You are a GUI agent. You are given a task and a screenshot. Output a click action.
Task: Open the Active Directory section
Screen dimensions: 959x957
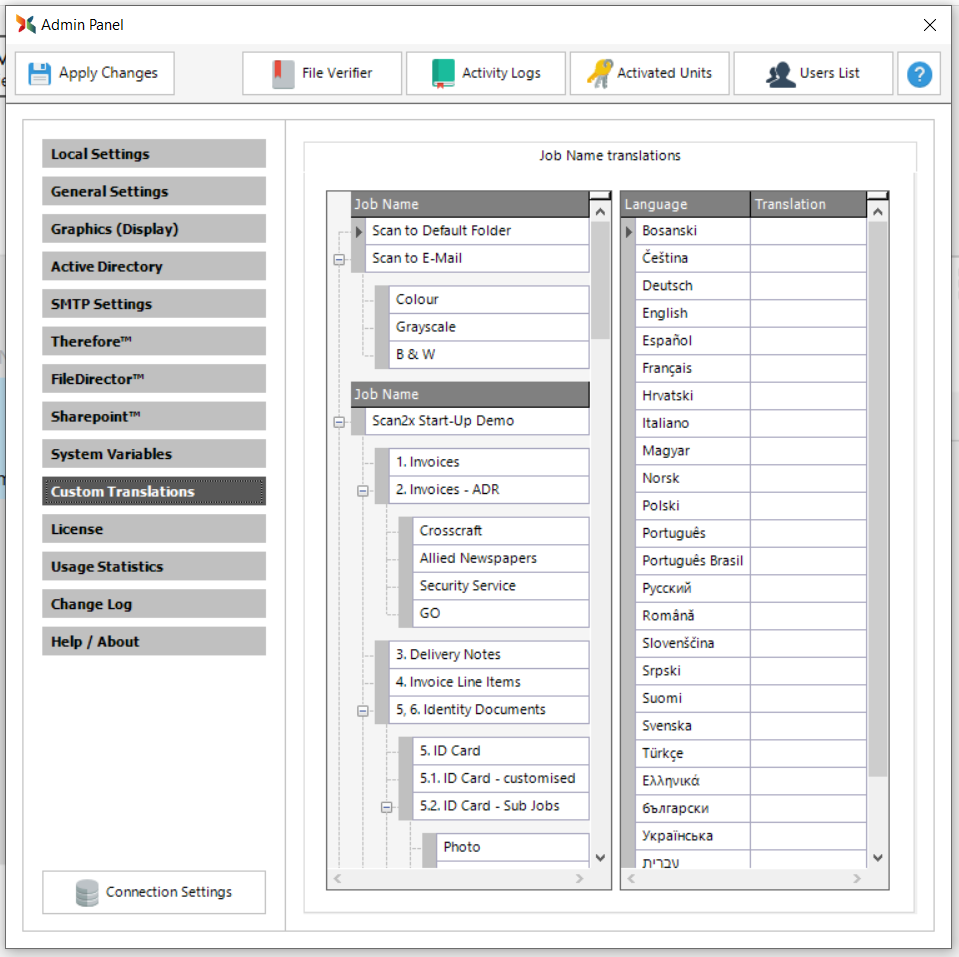pos(154,267)
